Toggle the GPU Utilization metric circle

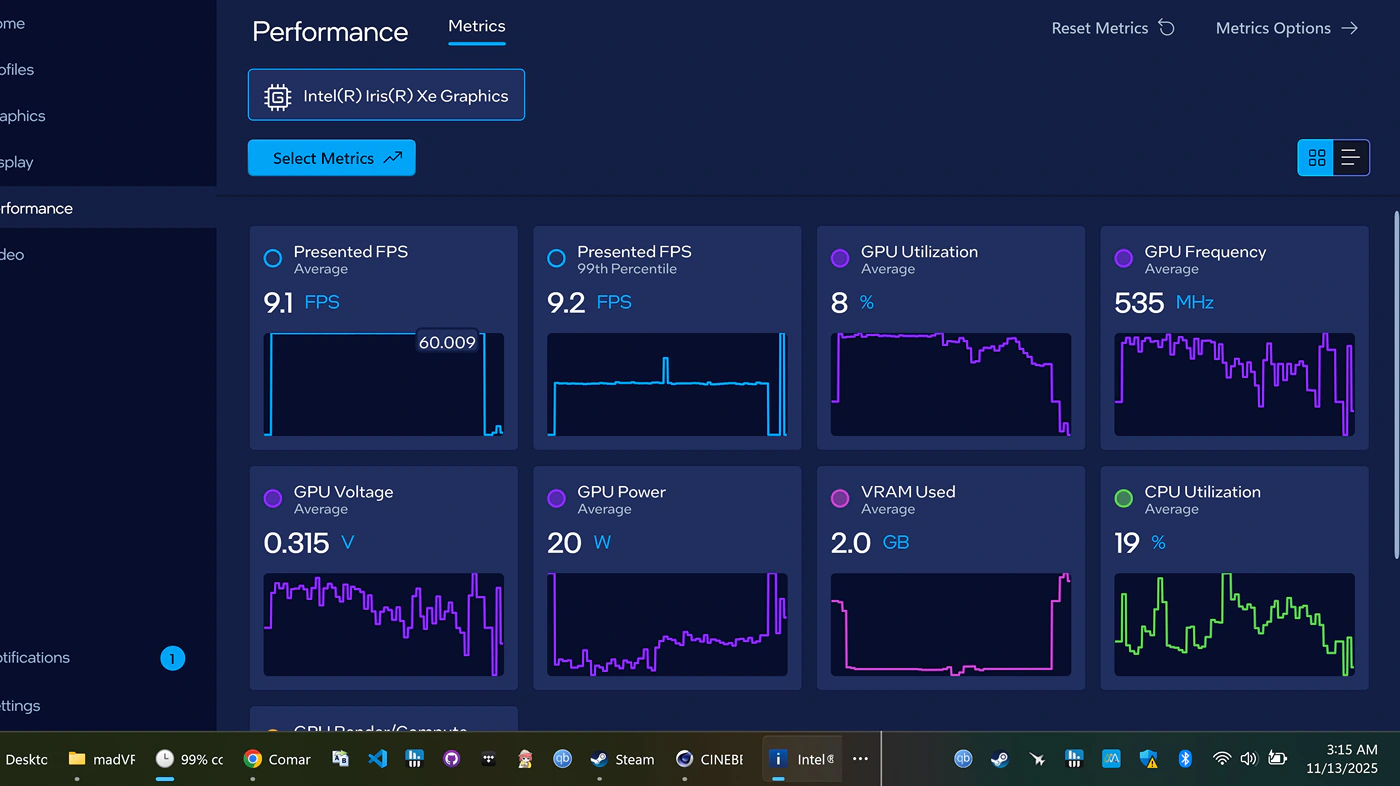[x=840, y=258]
